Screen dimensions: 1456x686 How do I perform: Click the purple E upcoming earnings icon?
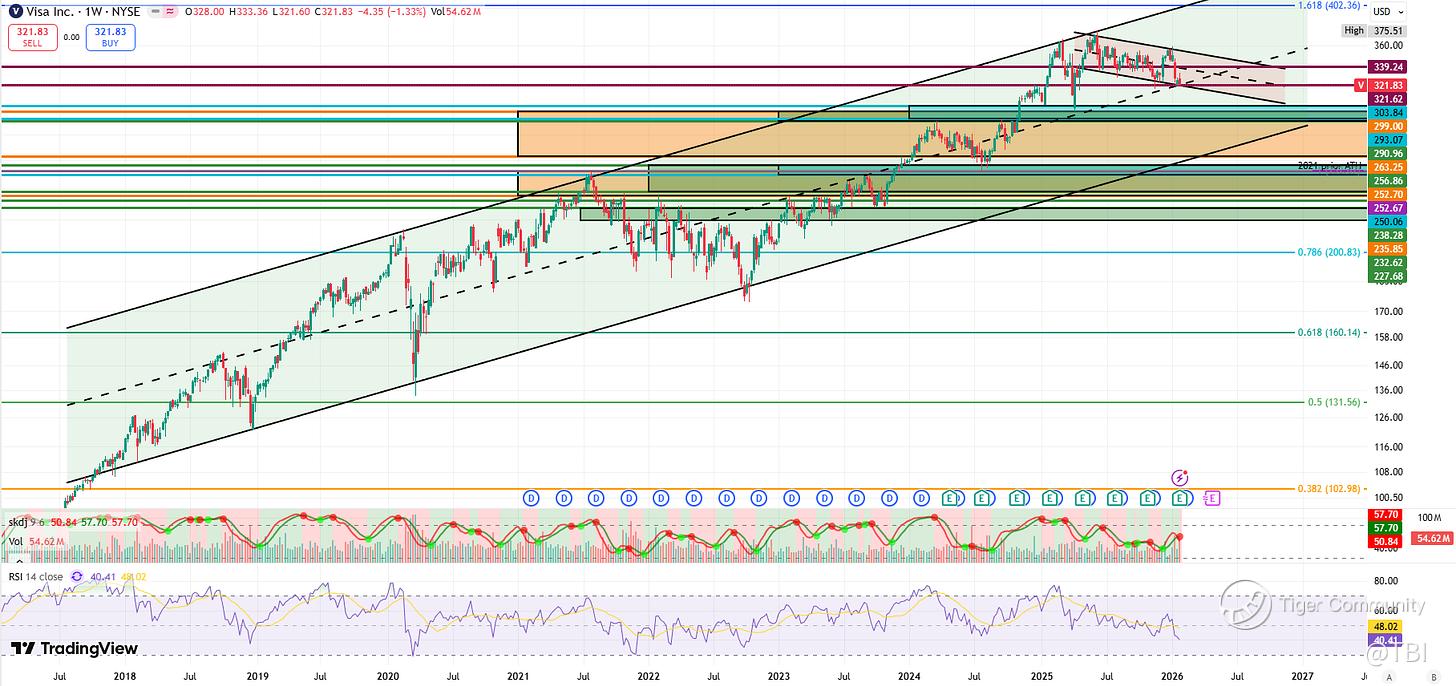[x=1212, y=497]
